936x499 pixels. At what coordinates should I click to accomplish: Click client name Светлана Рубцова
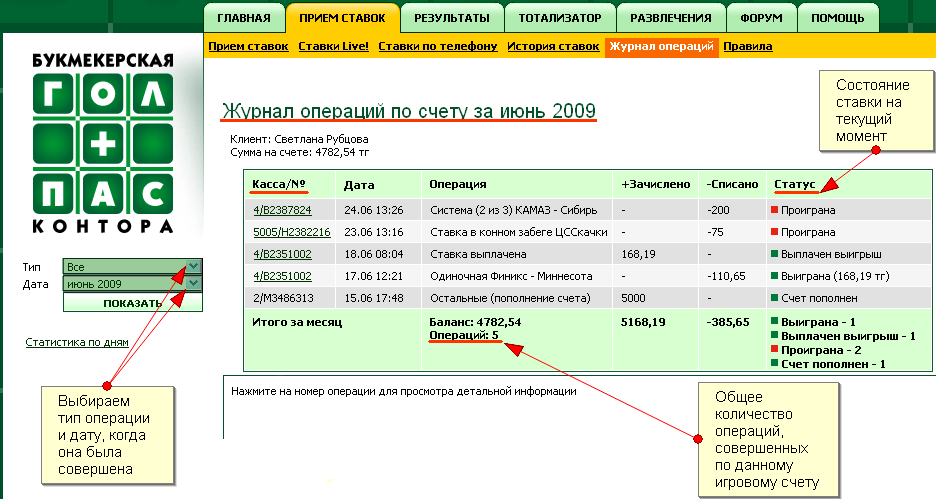(x=321, y=139)
